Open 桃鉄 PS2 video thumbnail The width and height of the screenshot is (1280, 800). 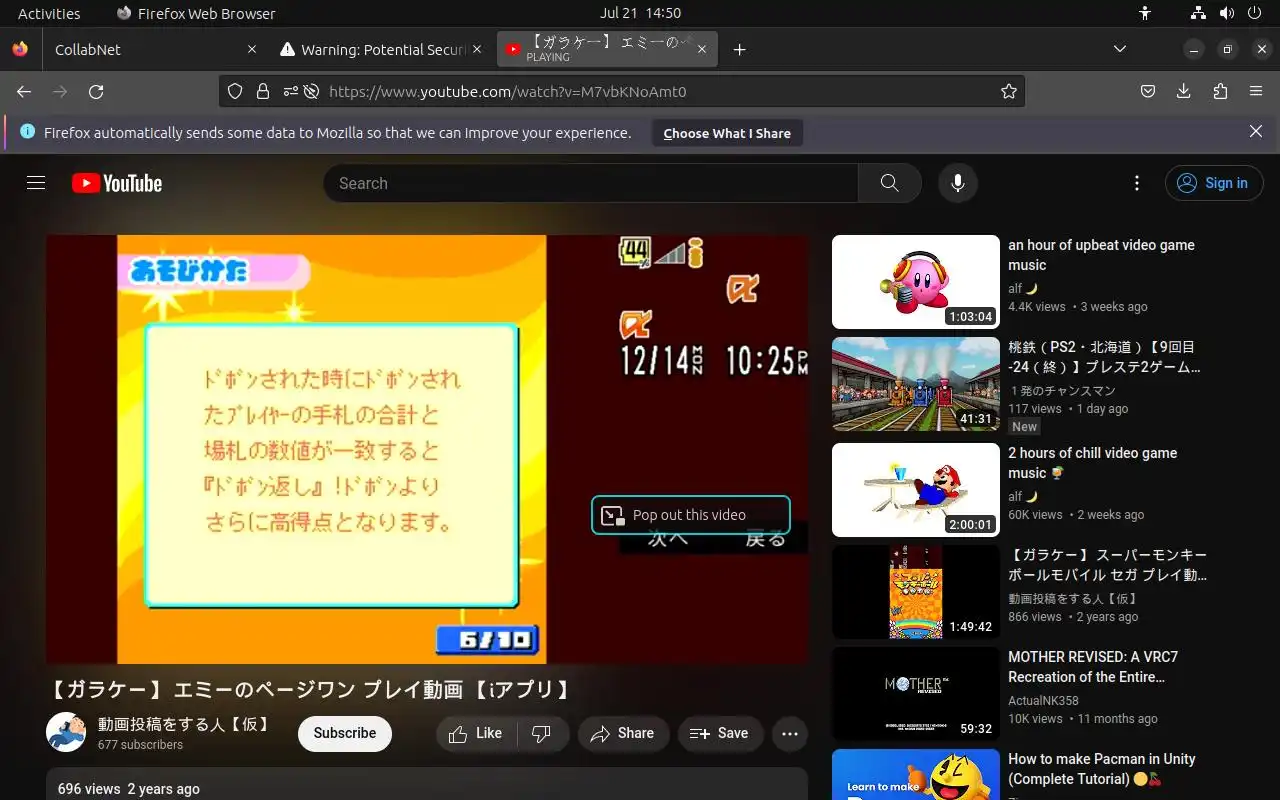pos(916,384)
